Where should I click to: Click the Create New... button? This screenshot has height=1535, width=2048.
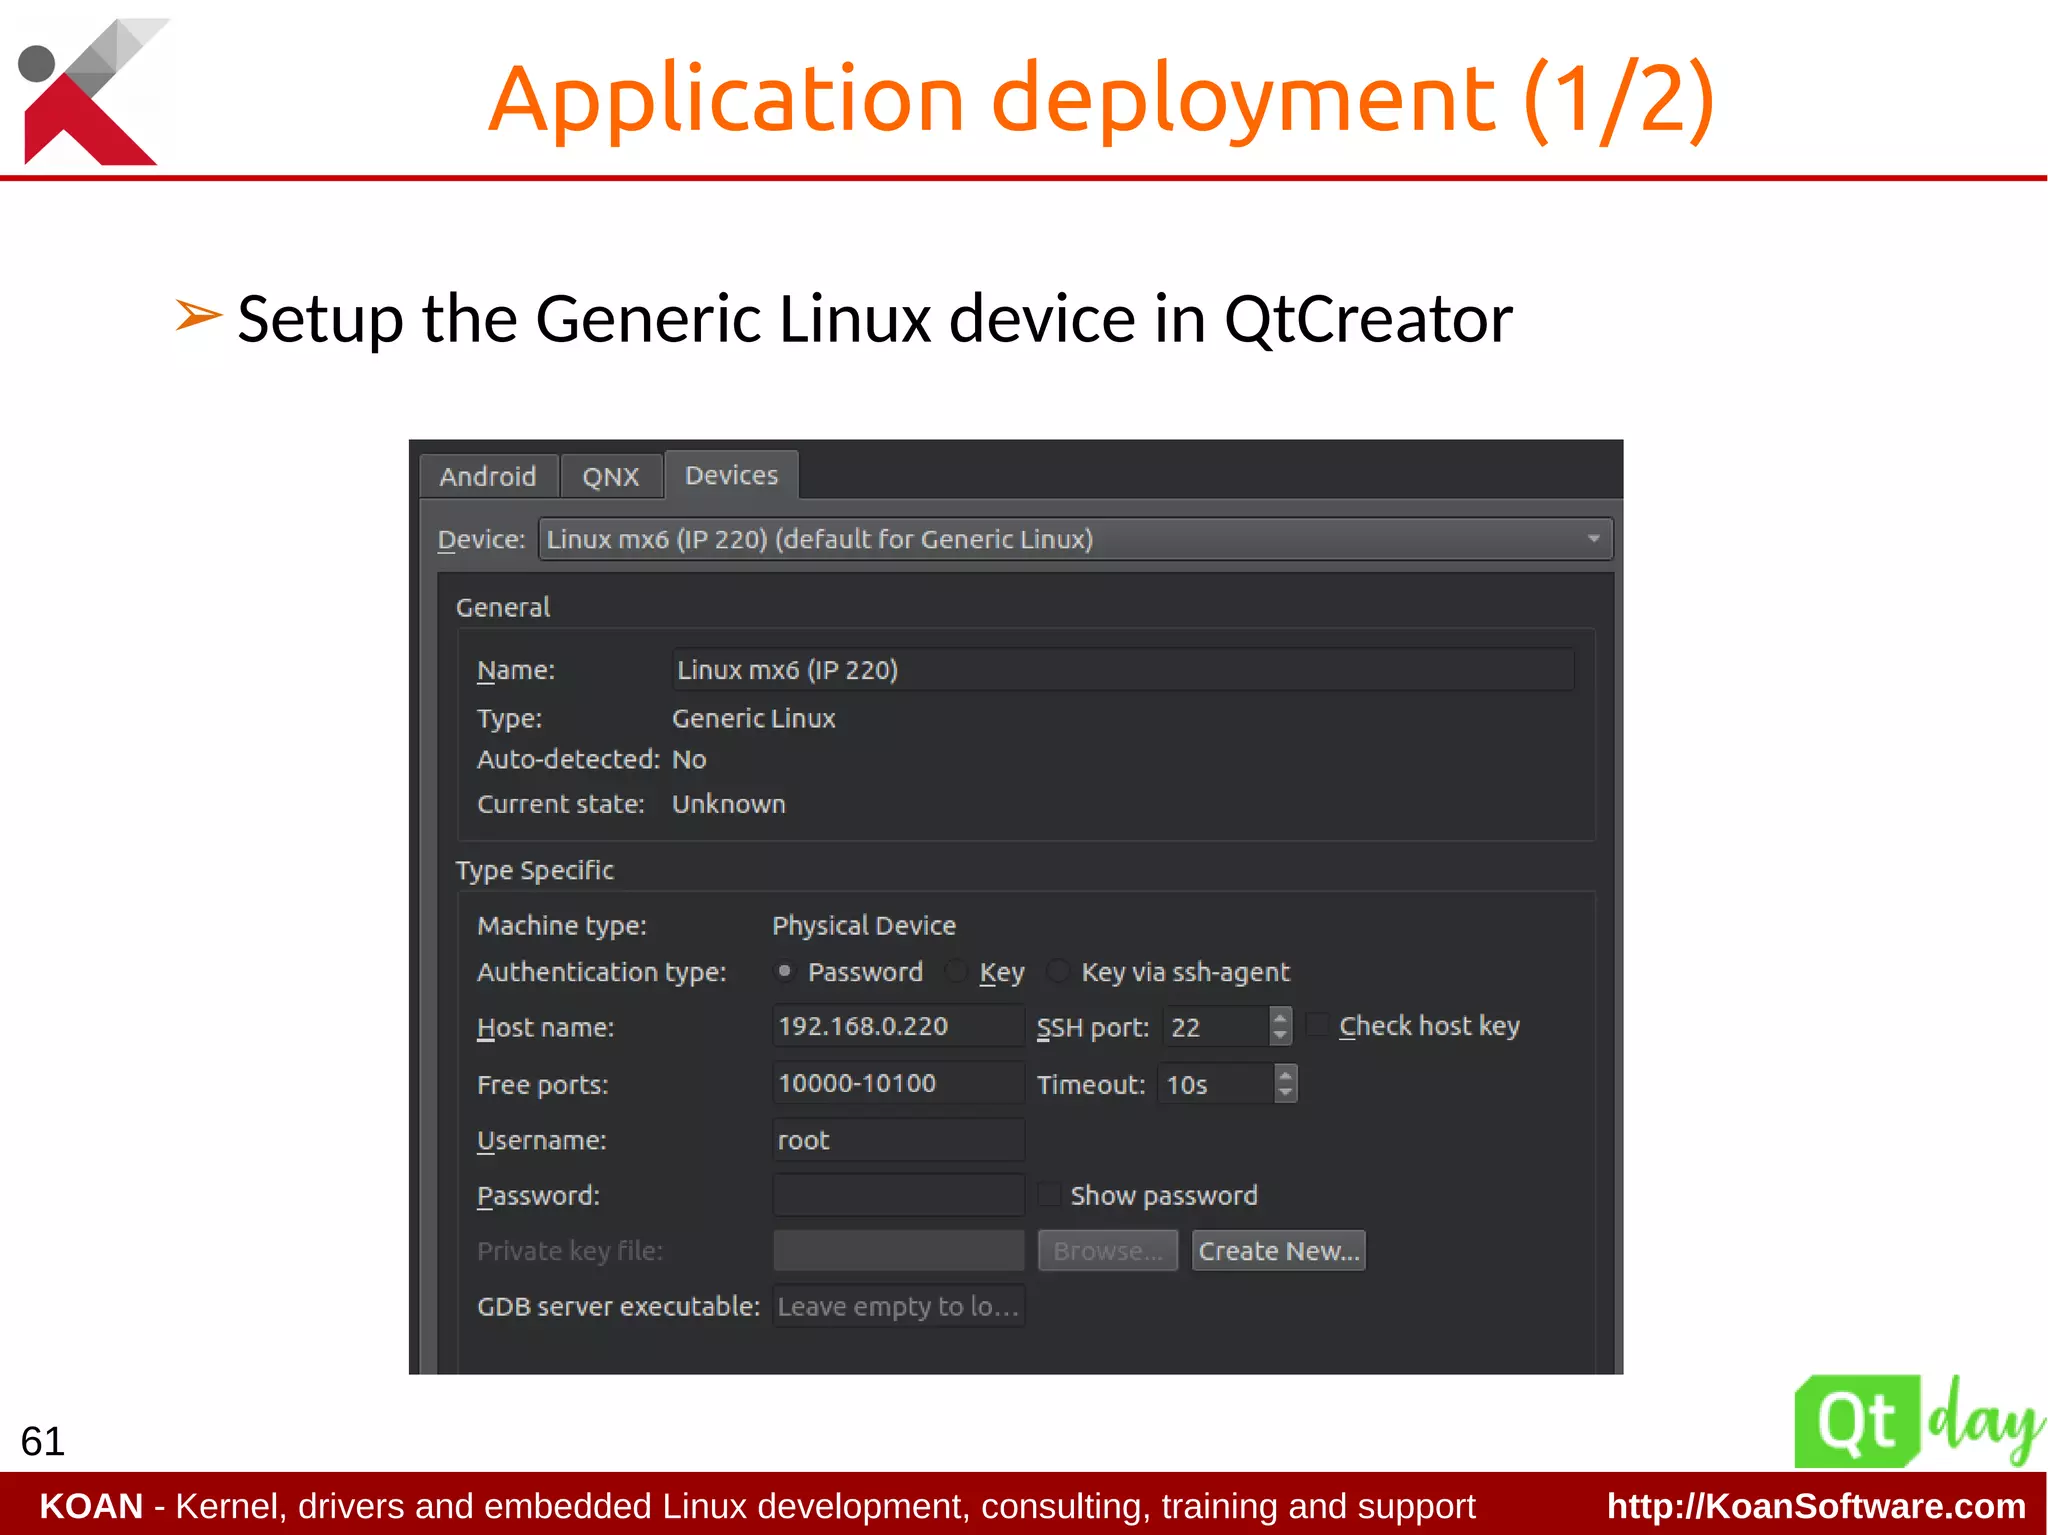(1278, 1251)
